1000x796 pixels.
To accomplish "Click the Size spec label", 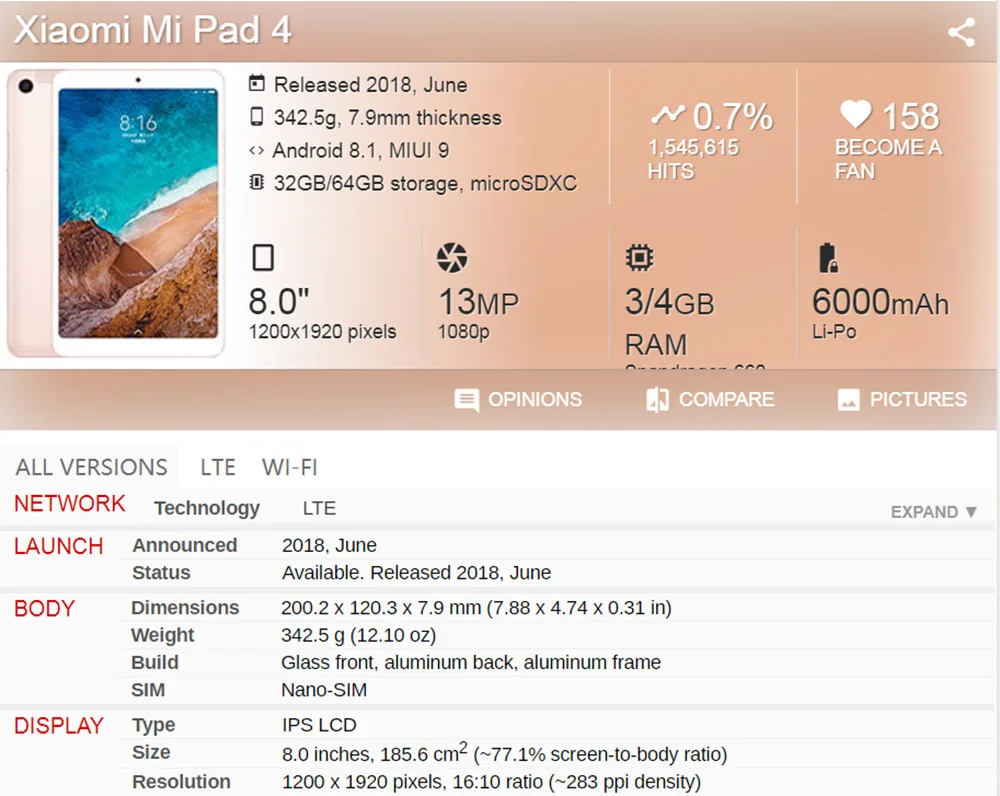I will [151, 753].
